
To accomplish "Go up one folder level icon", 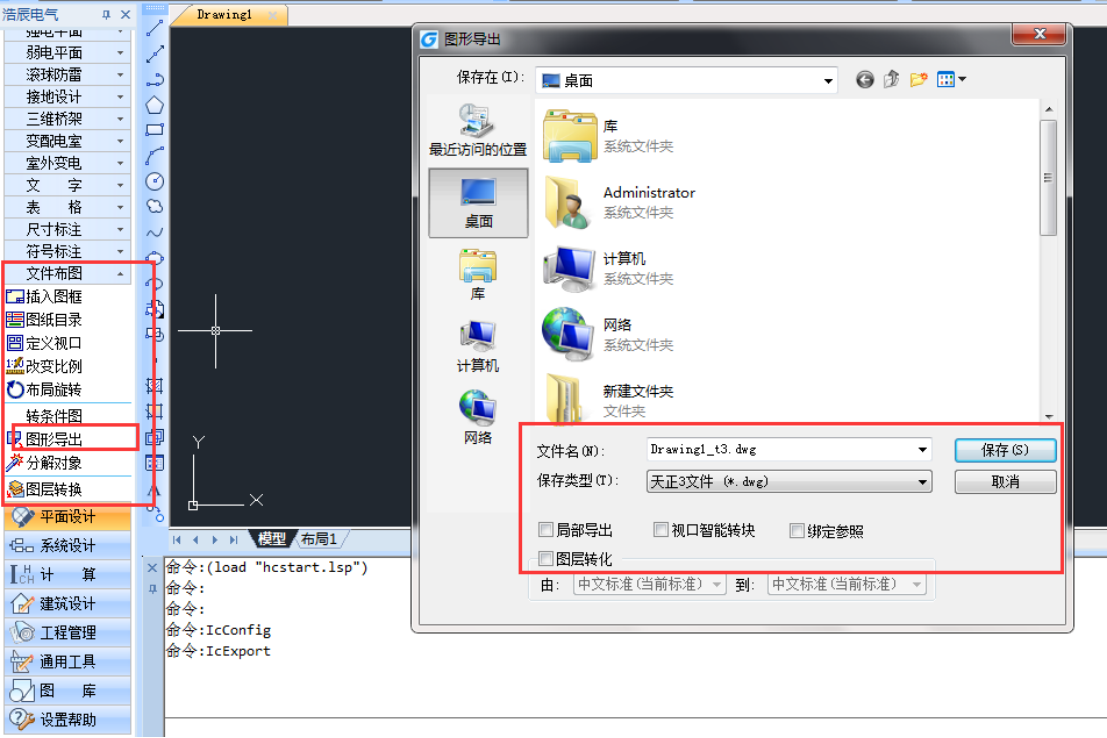I will pyautogui.click(x=892, y=80).
